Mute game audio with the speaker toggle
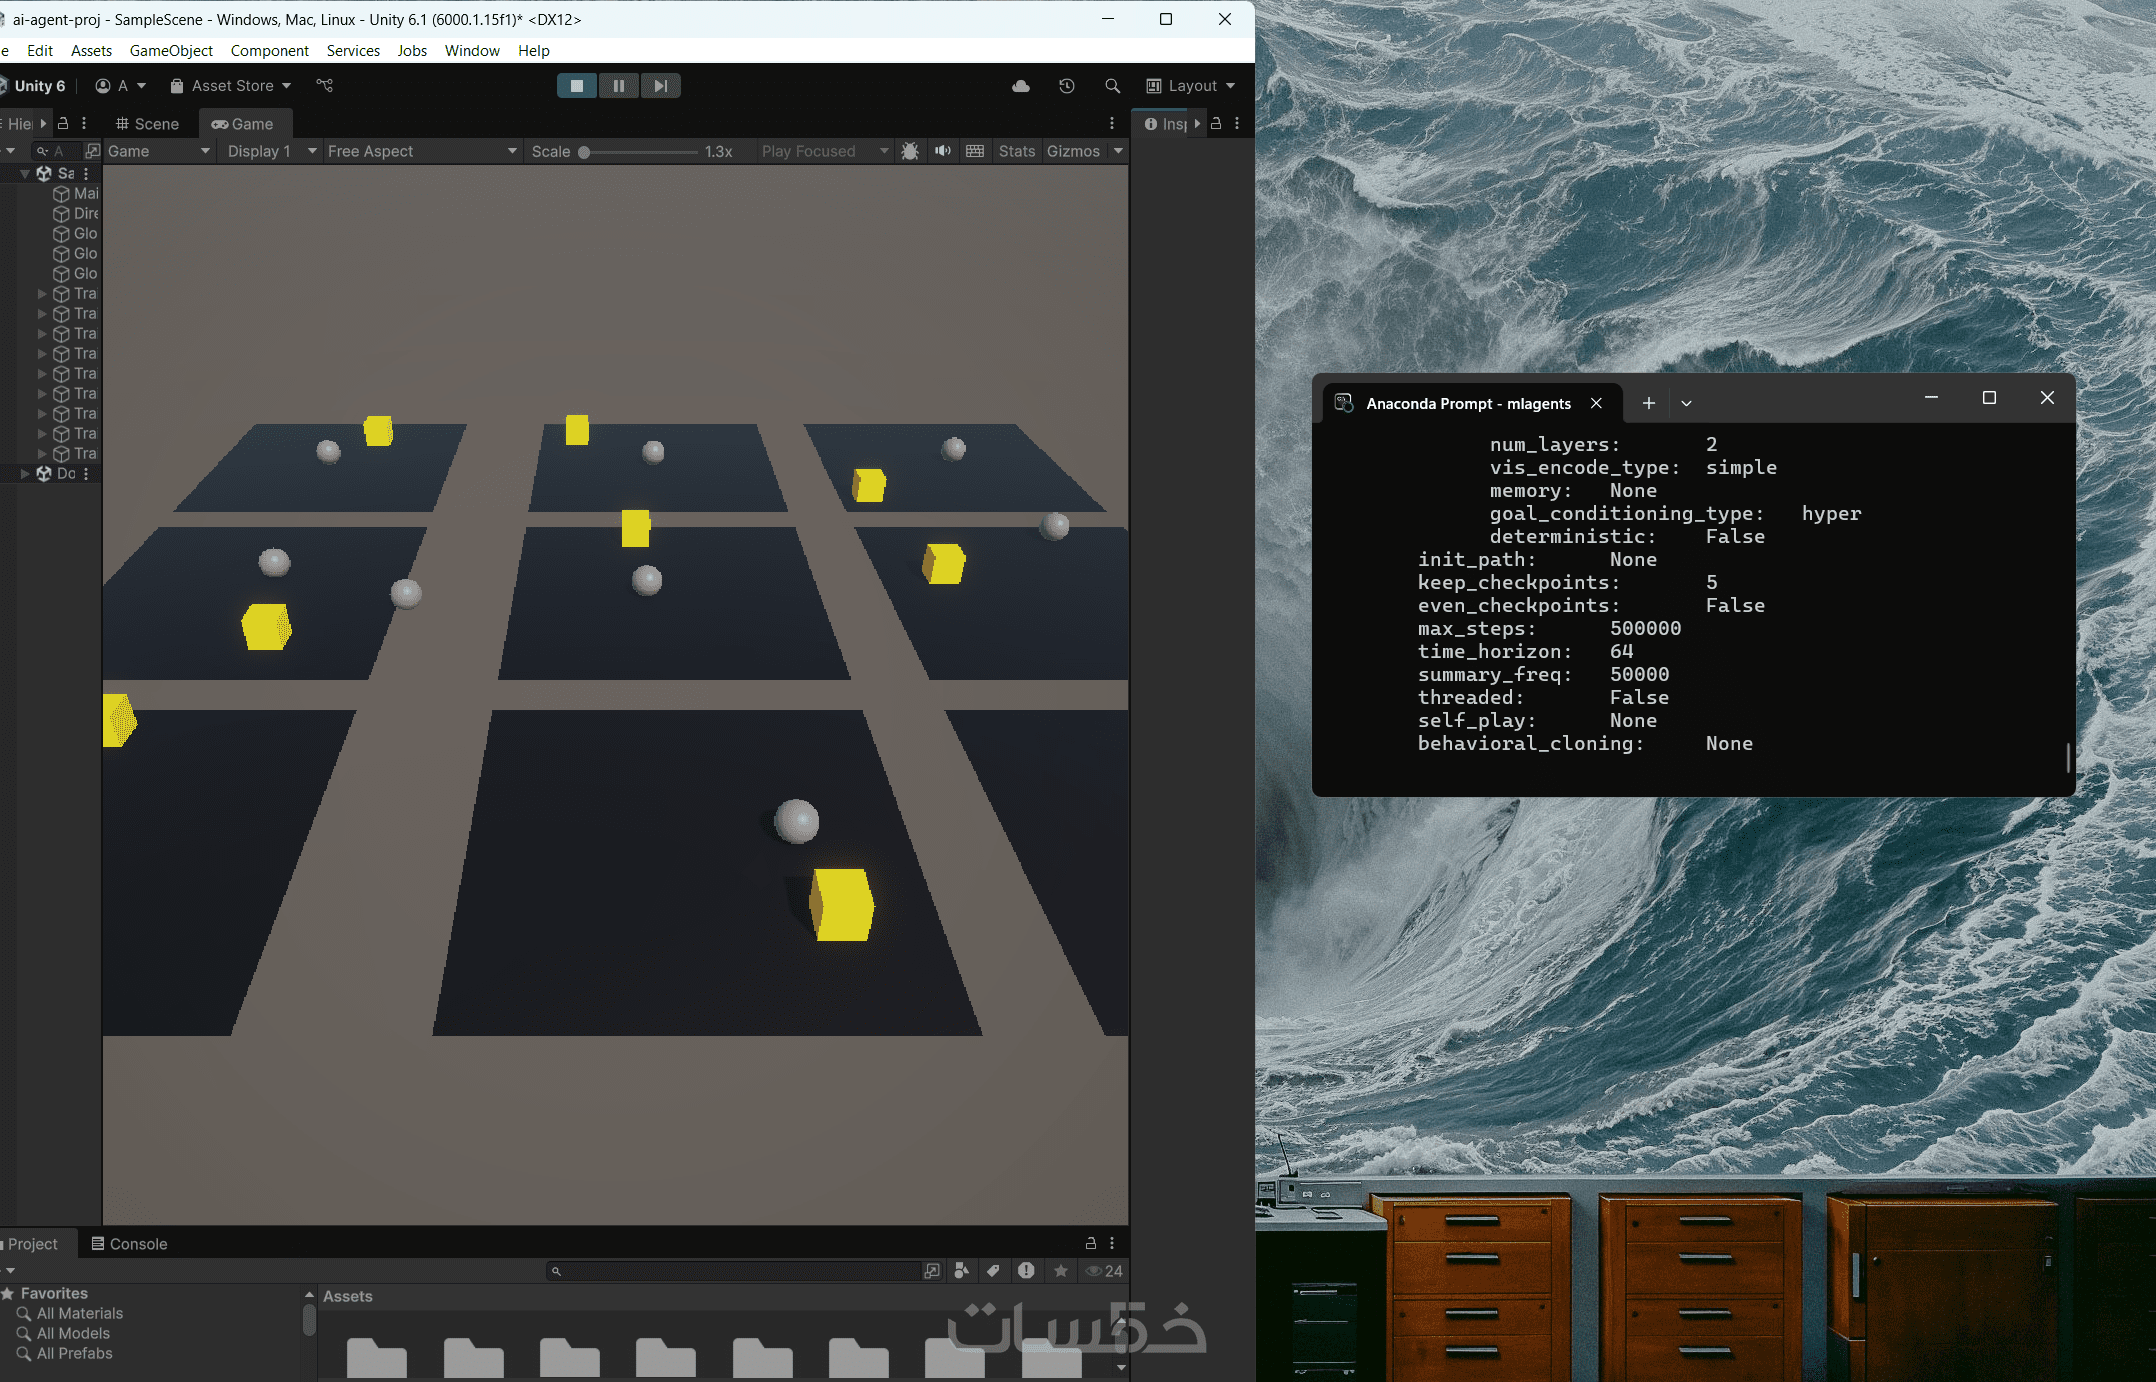 (x=943, y=151)
